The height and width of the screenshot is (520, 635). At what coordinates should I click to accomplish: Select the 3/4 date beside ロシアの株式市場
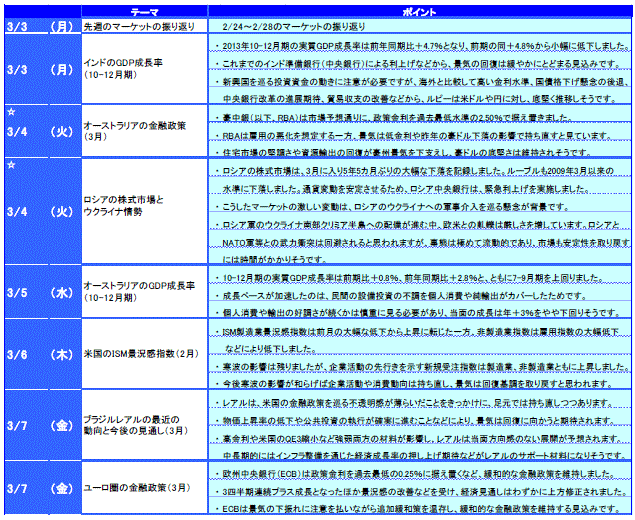click(42, 213)
